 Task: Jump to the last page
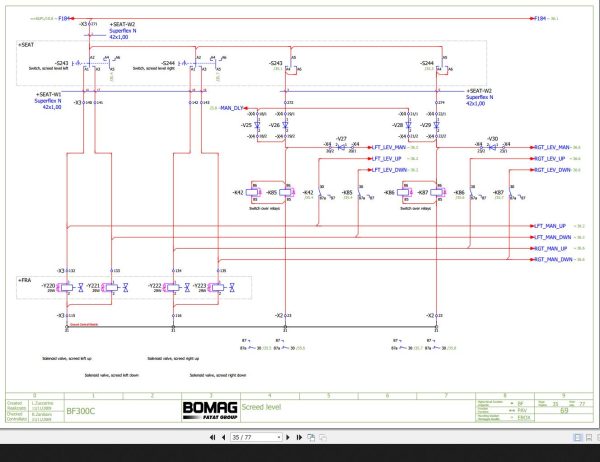point(299,437)
